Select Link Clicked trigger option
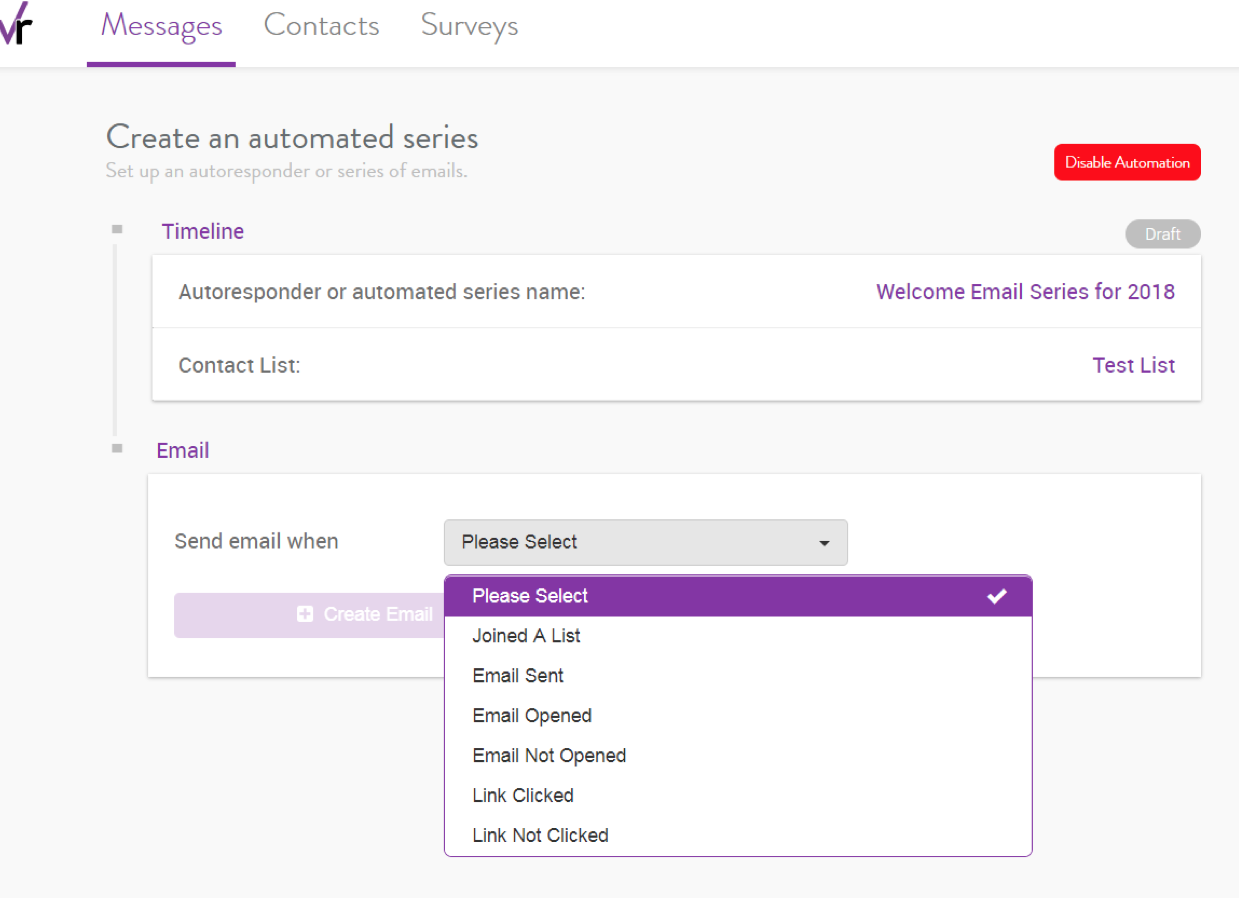This screenshot has height=898, width=1239. 522,795
